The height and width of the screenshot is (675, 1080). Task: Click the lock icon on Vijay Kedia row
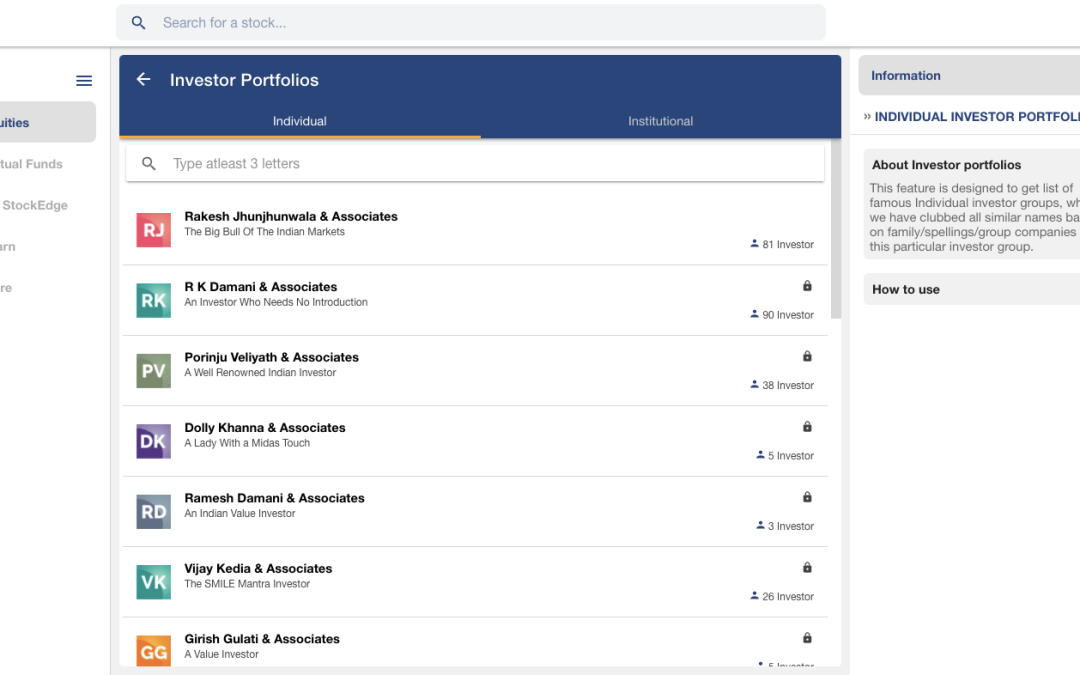[x=807, y=568]
